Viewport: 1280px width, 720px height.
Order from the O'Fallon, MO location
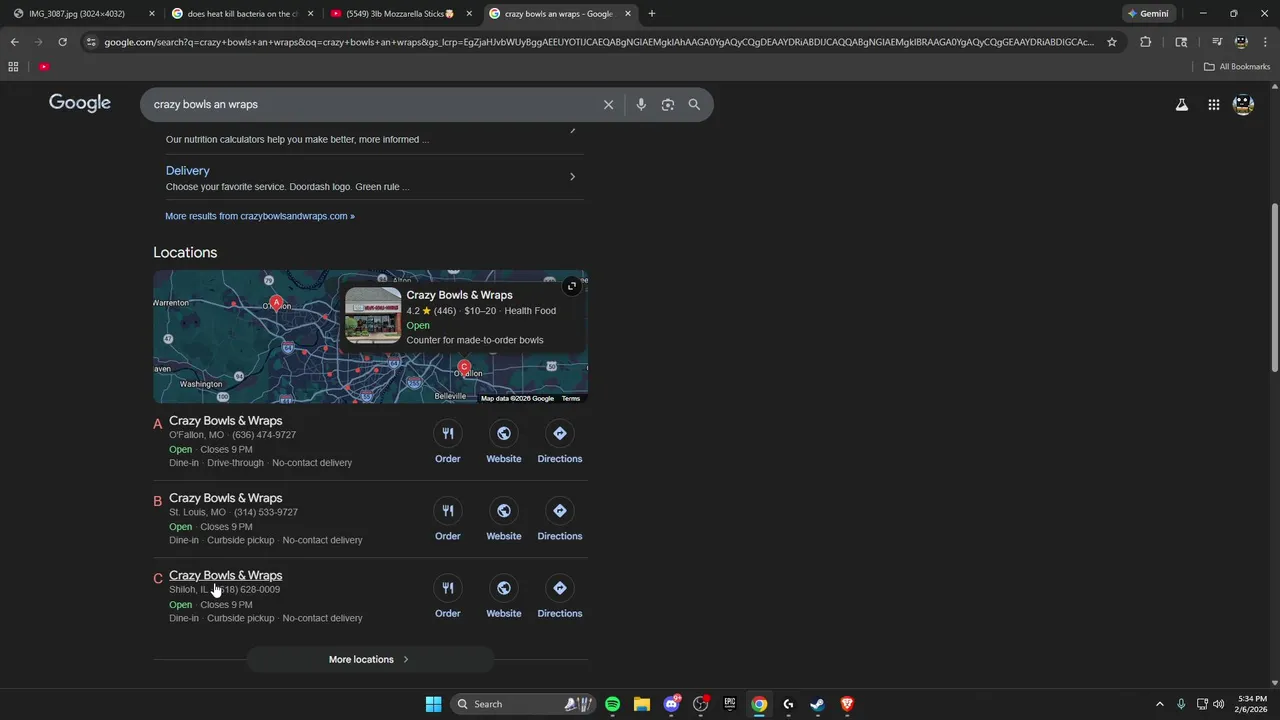(448, 442)
